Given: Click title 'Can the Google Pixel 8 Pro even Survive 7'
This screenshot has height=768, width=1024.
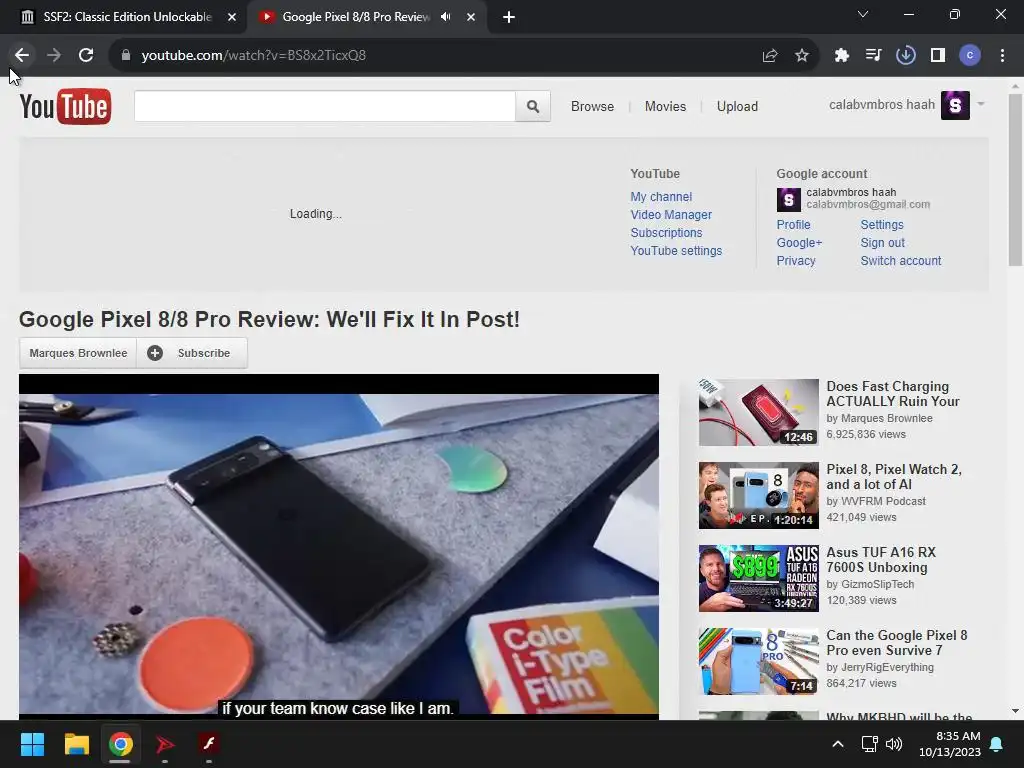Looking at the screenshot, I should click(896, 643).
